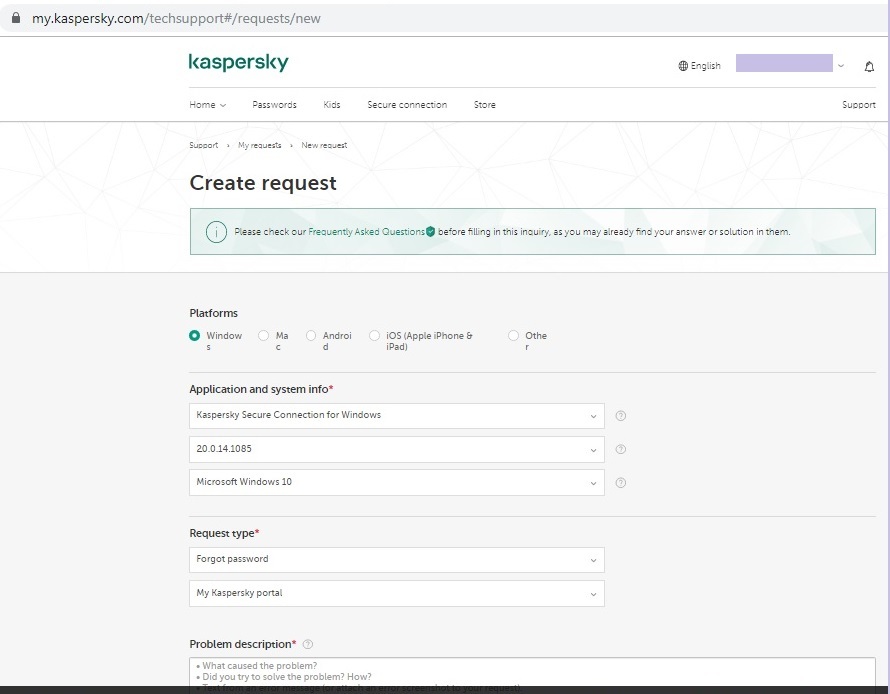Image resolution: width=890 pixels, height=694 pixels.
Task: Open the Secure connection menu item
Action: point(407,105)
